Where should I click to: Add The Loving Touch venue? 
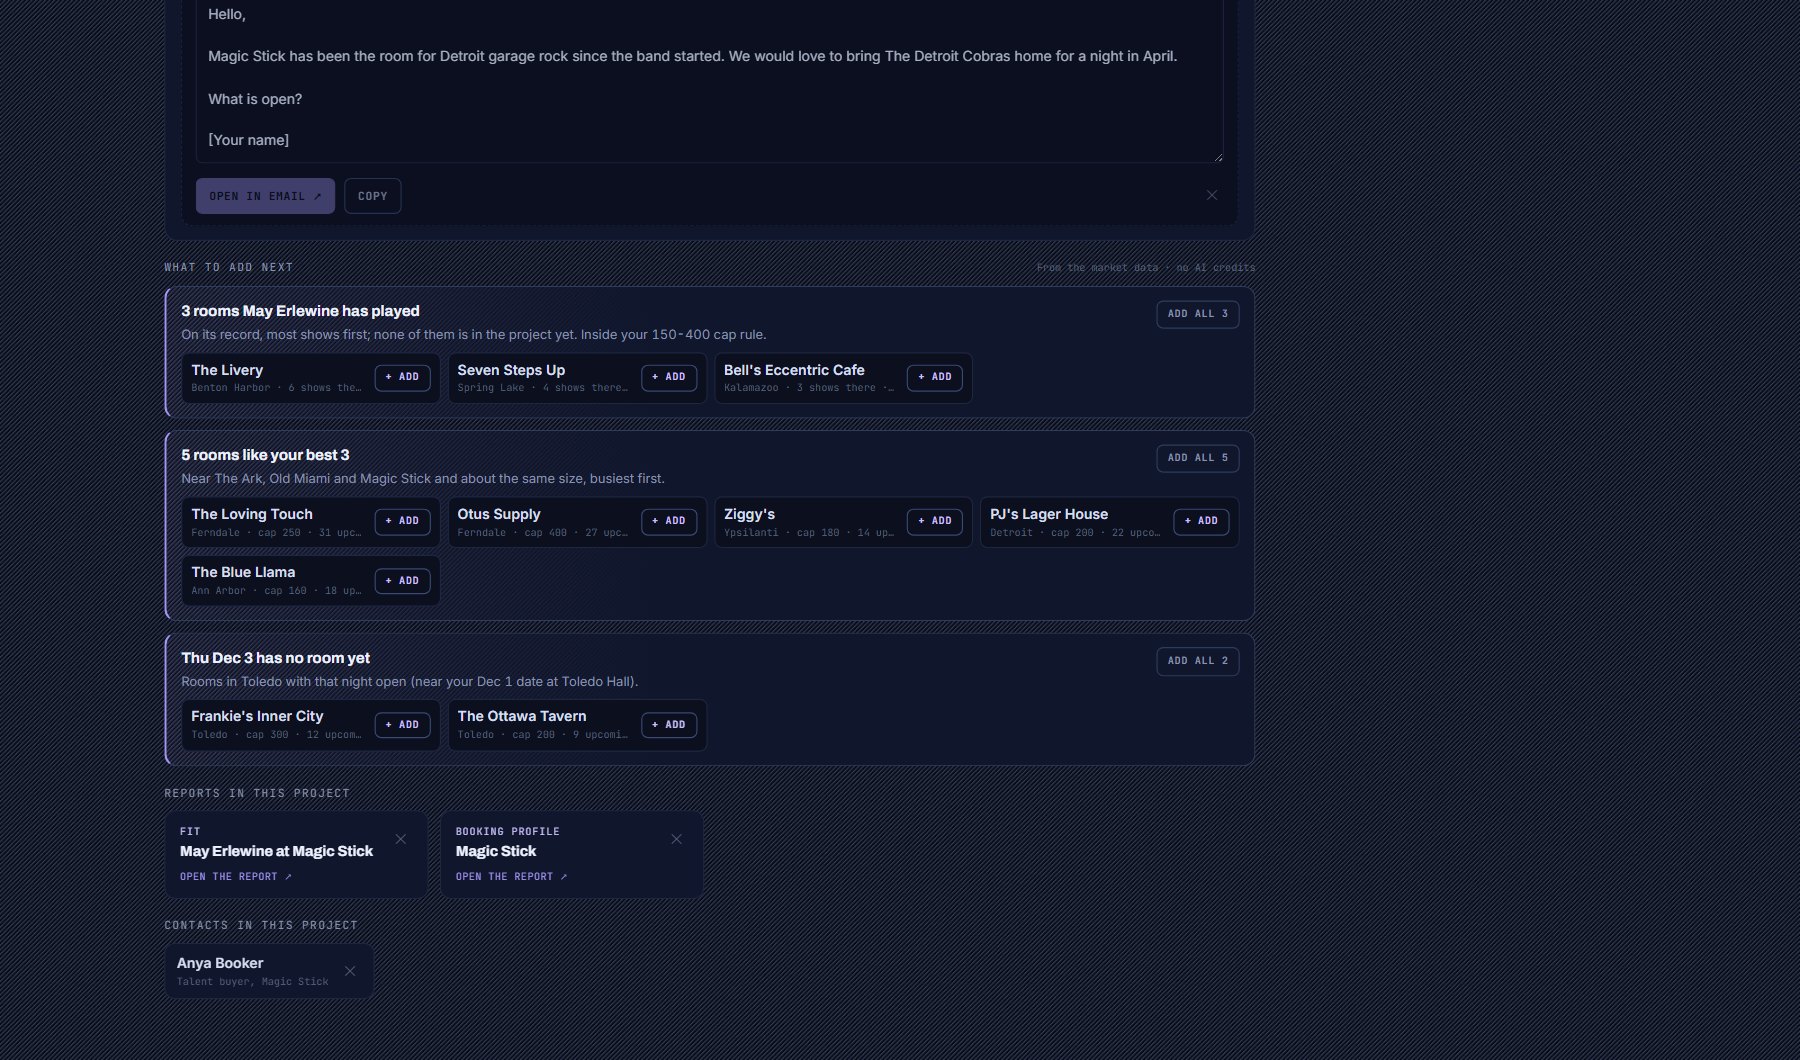click(x=402, y=521)
